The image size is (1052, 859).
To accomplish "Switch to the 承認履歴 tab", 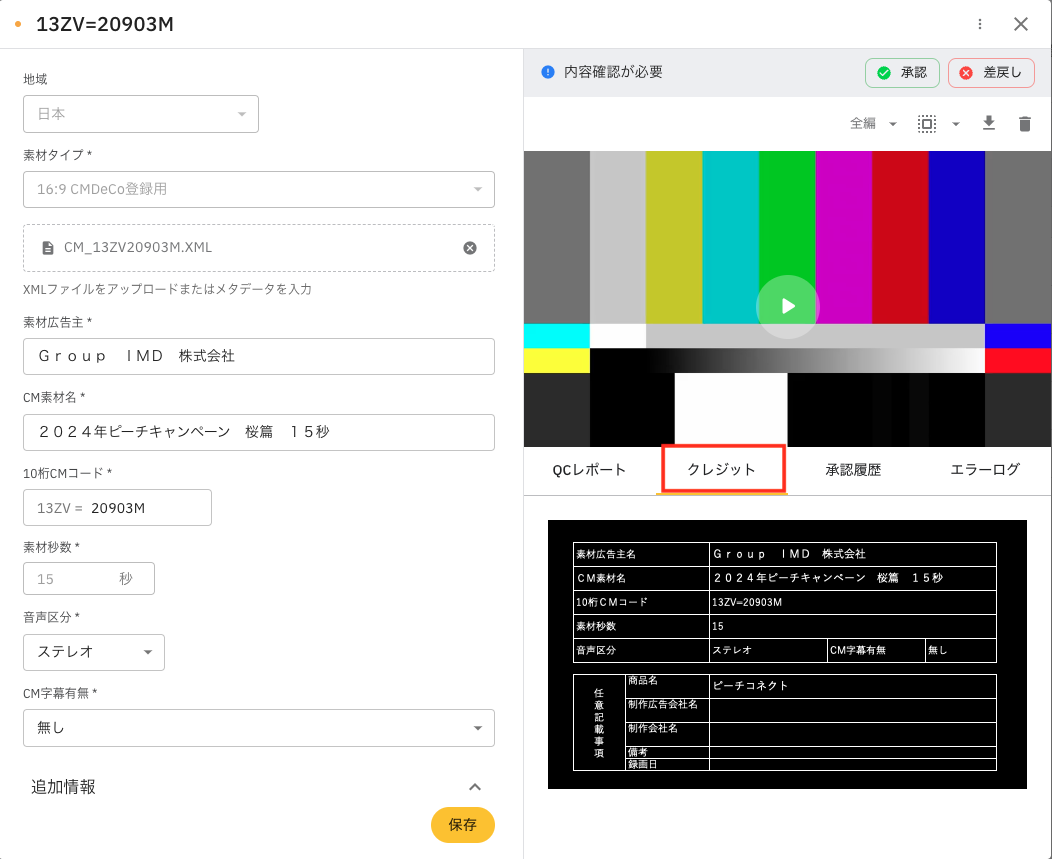I will pos(853,470).
